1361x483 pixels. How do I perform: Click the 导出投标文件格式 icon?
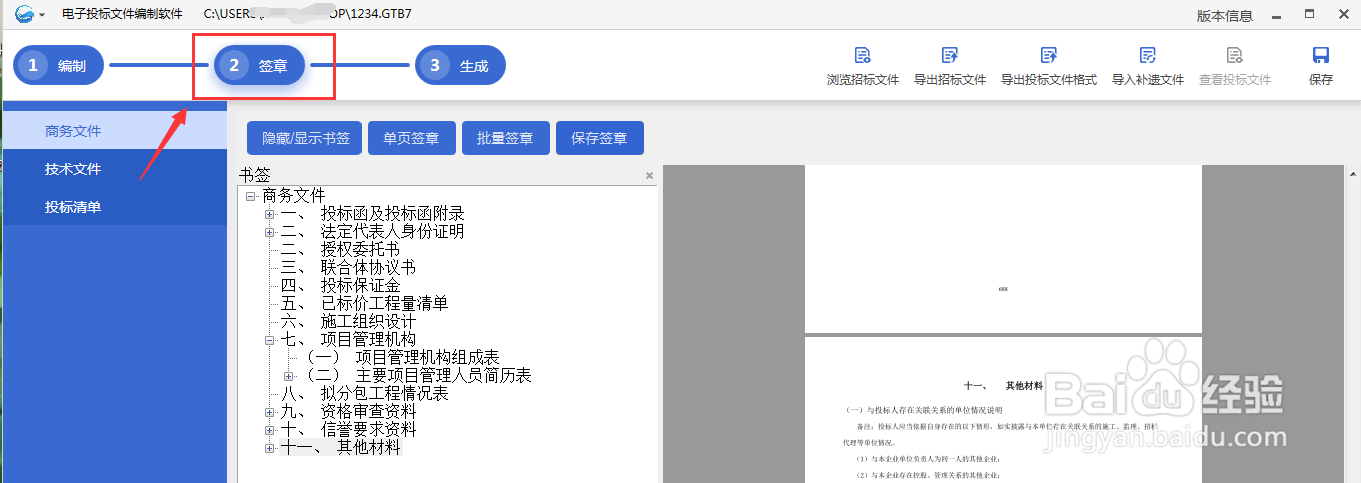tap(1048, 56)
